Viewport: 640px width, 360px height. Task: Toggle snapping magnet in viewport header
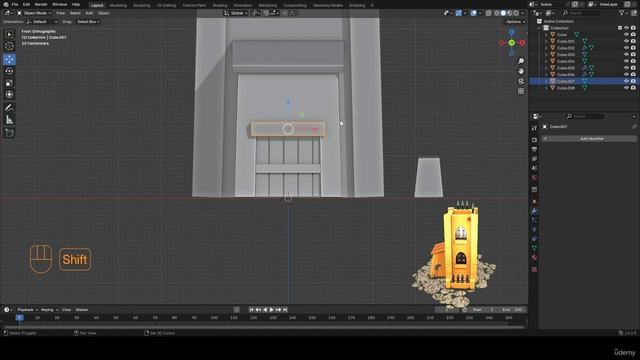(x=266, y=13)
